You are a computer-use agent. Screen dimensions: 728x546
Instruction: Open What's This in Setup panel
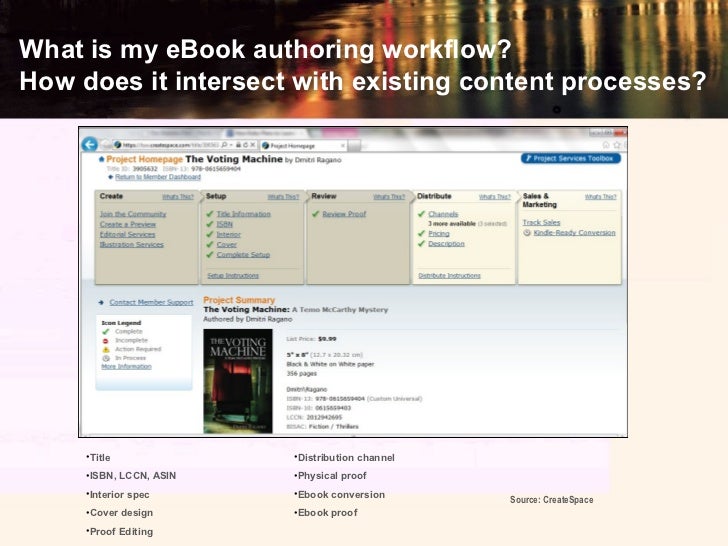pyautogui.click(x=283, y=197)
